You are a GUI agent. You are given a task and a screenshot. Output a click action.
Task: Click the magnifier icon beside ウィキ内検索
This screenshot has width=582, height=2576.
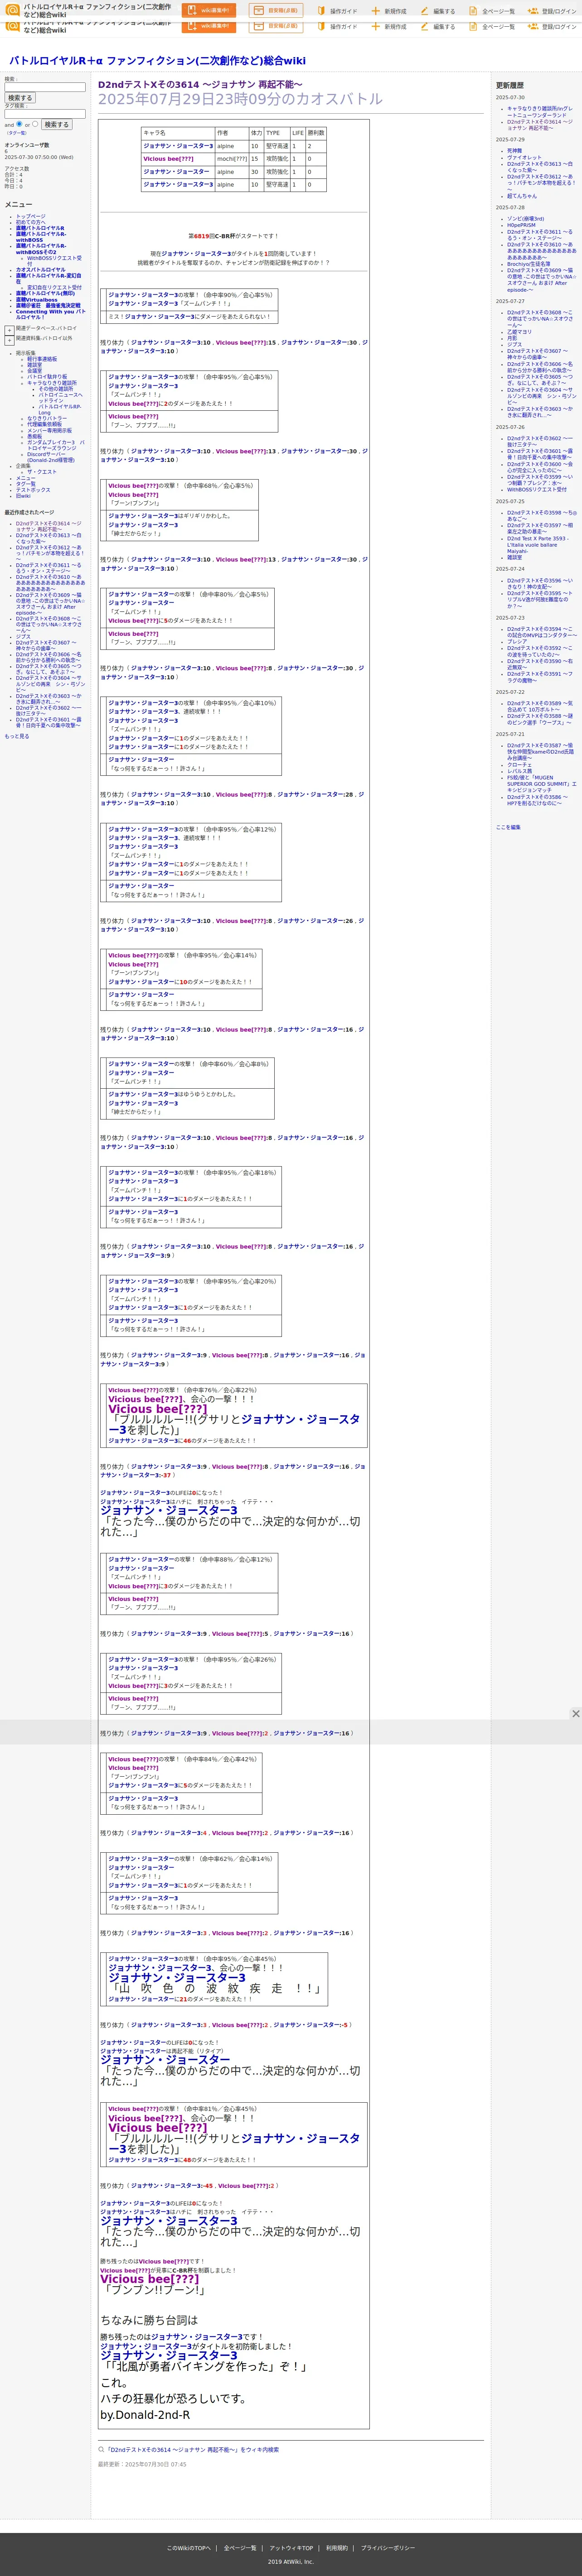point(101,2450)
